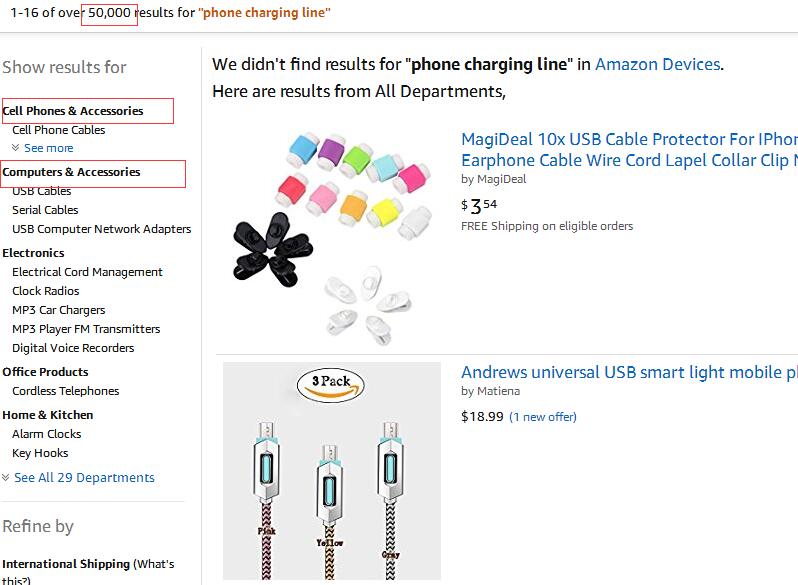Image resolution: width=798 pixels, height=585 pixels.
Task: Expand See All 29 Departments
Action: pyautogui.click(x=84, y=478)
